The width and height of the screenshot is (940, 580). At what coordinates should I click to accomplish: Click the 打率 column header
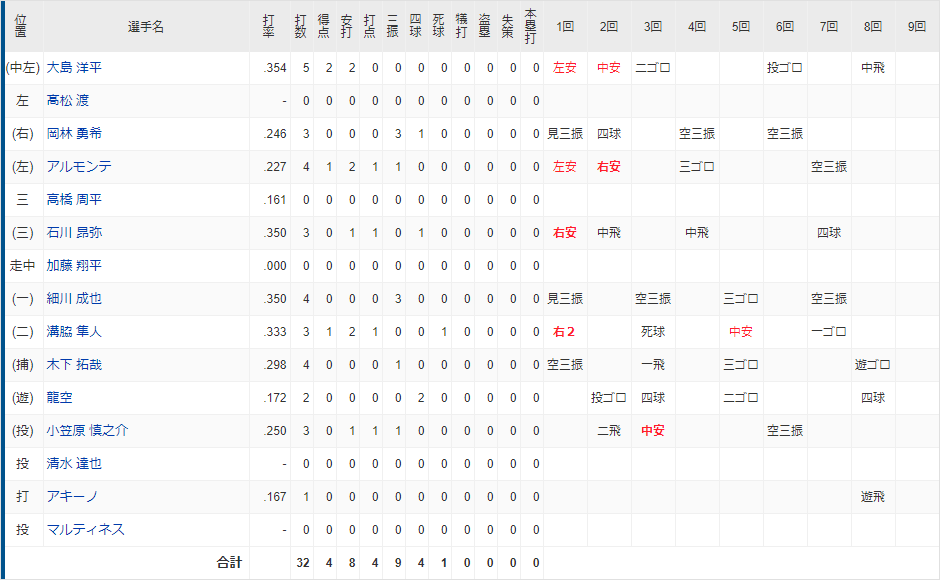coord(269,27)
